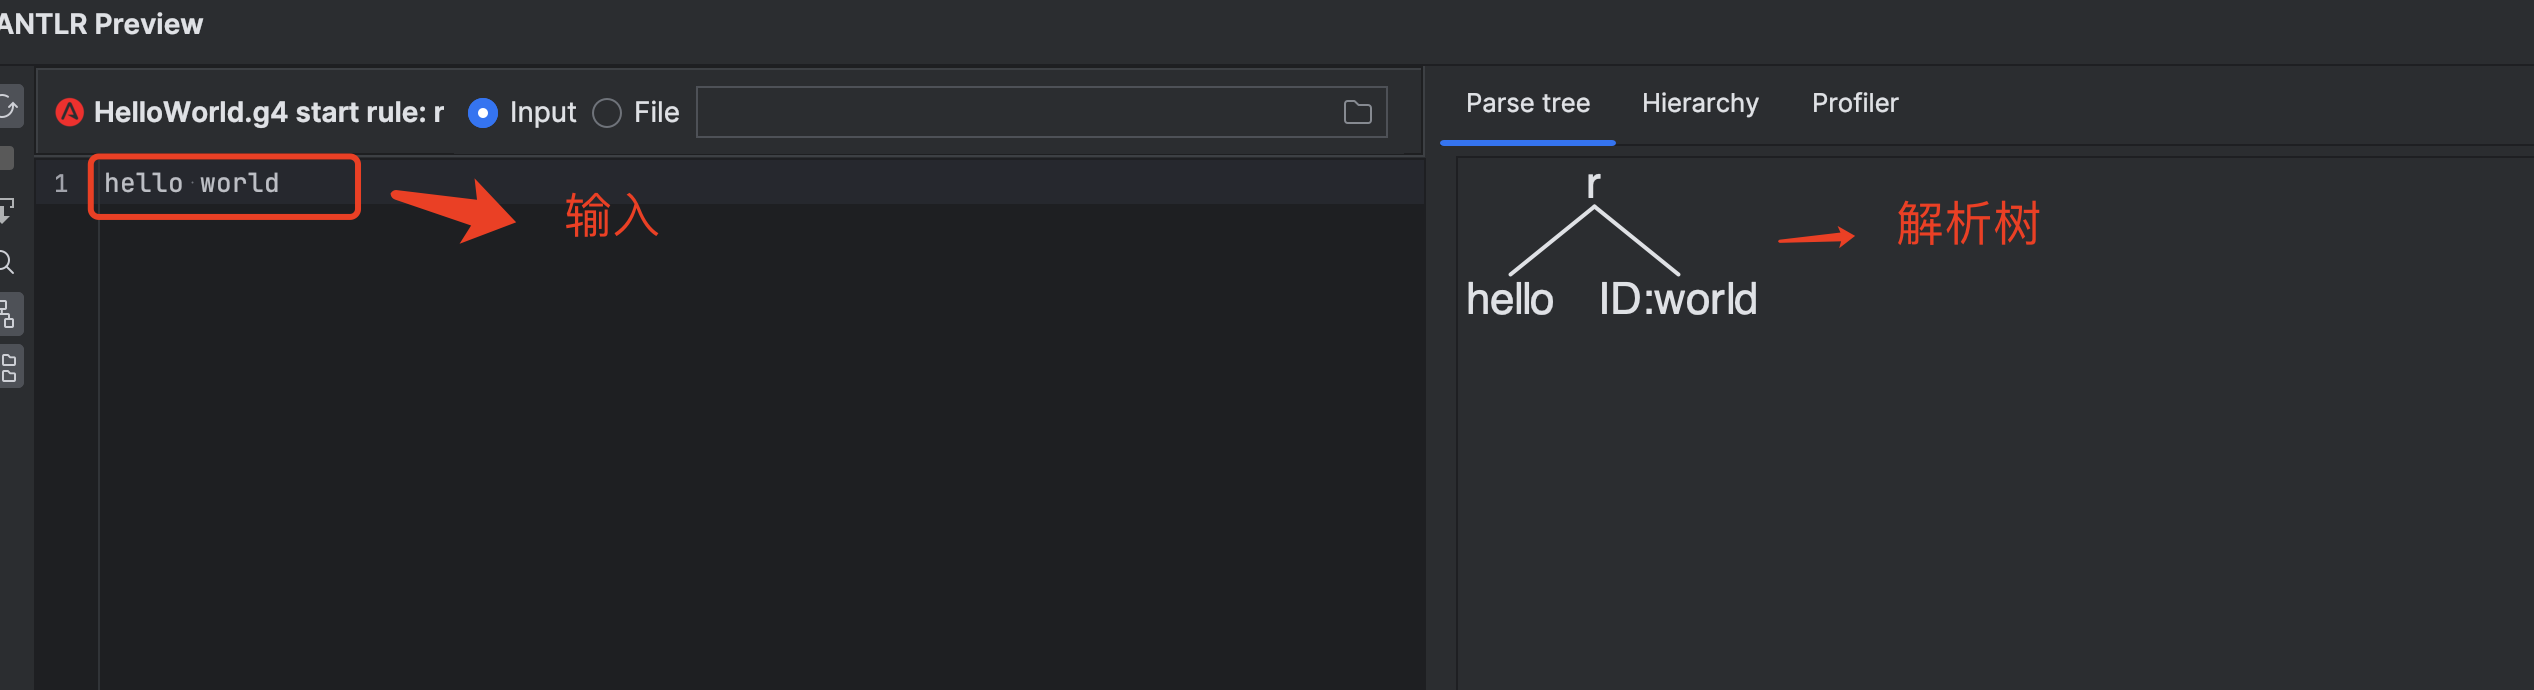Select root node r in parse tree
The height and width of the screenshot is (690, 2534).
tap(1593, 184)
